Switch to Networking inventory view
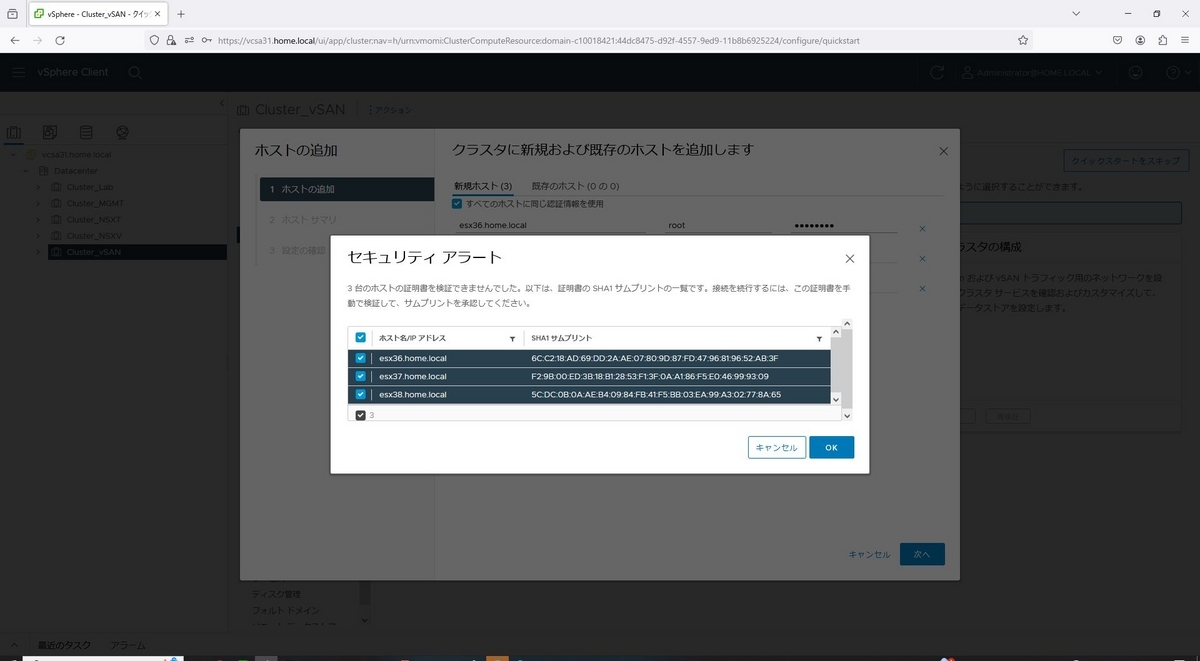Viewport: 1200px width, 661px height. pyautogui.click(x=122, y=132)
